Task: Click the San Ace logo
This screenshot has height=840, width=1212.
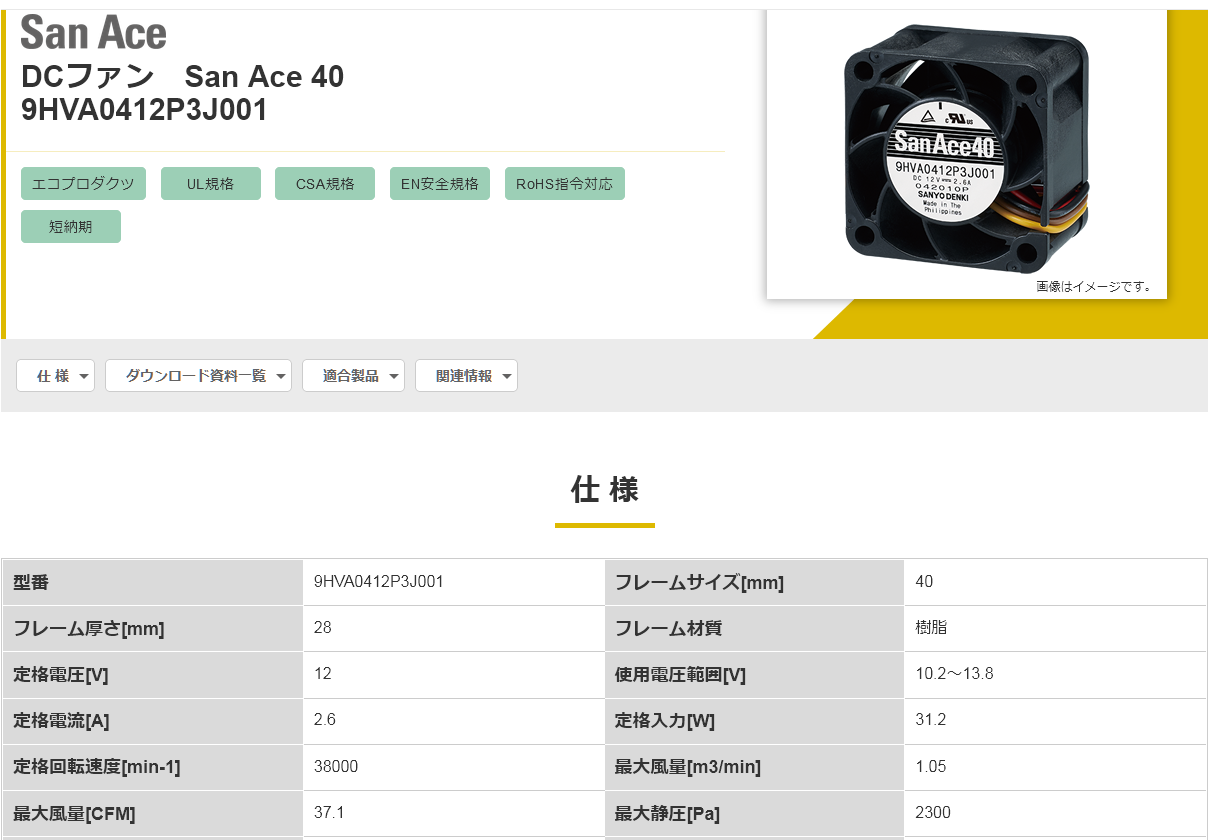Action: pyautogui.click(x=93, y=33)
